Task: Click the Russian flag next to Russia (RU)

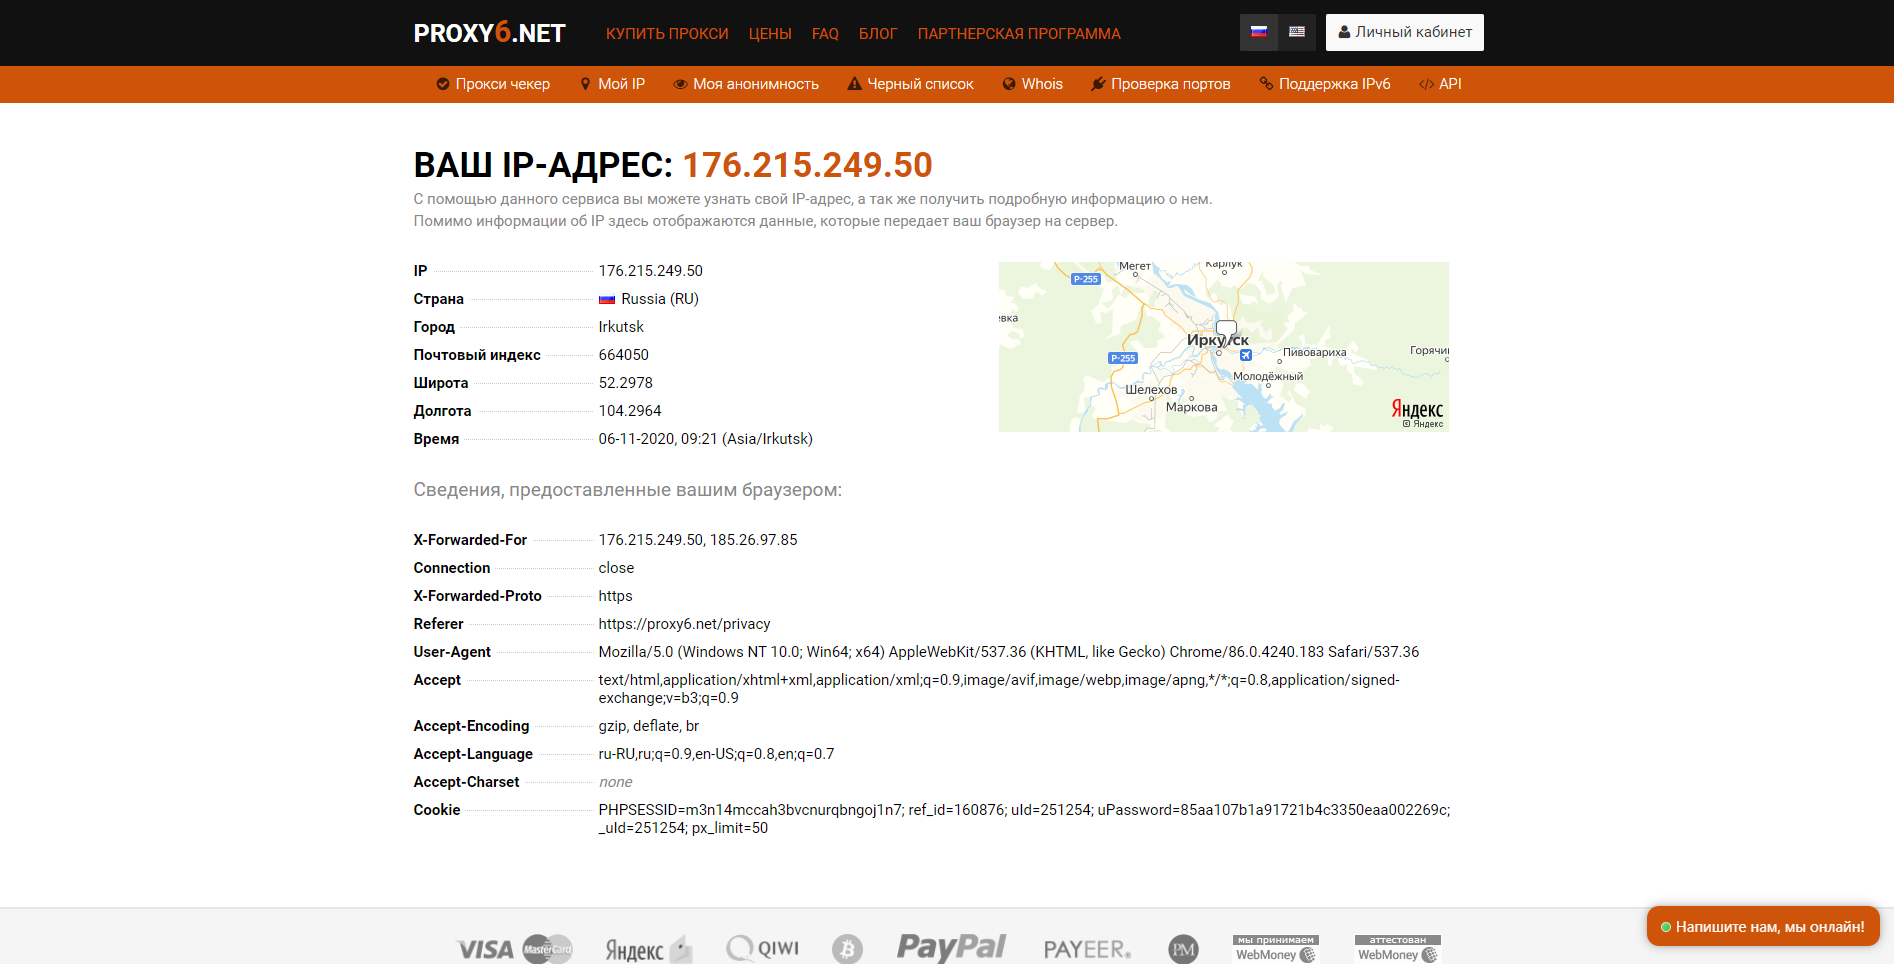Action: tap(607, 299)
